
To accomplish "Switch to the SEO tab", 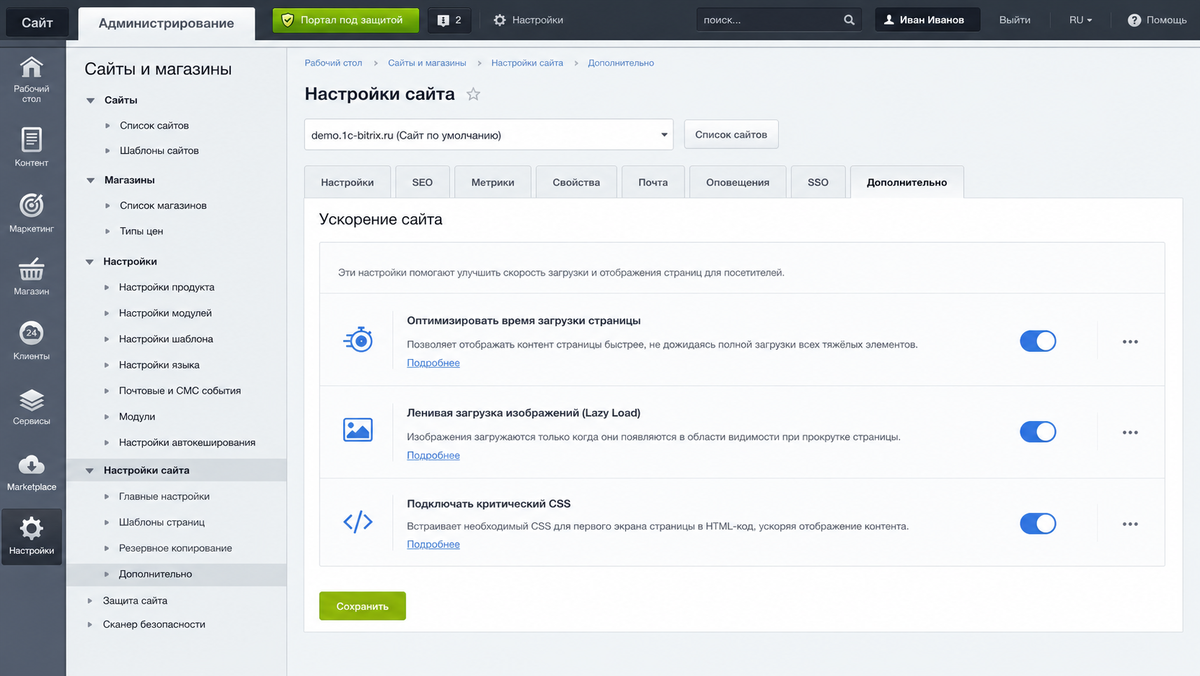I will click(x=422, y=183).
